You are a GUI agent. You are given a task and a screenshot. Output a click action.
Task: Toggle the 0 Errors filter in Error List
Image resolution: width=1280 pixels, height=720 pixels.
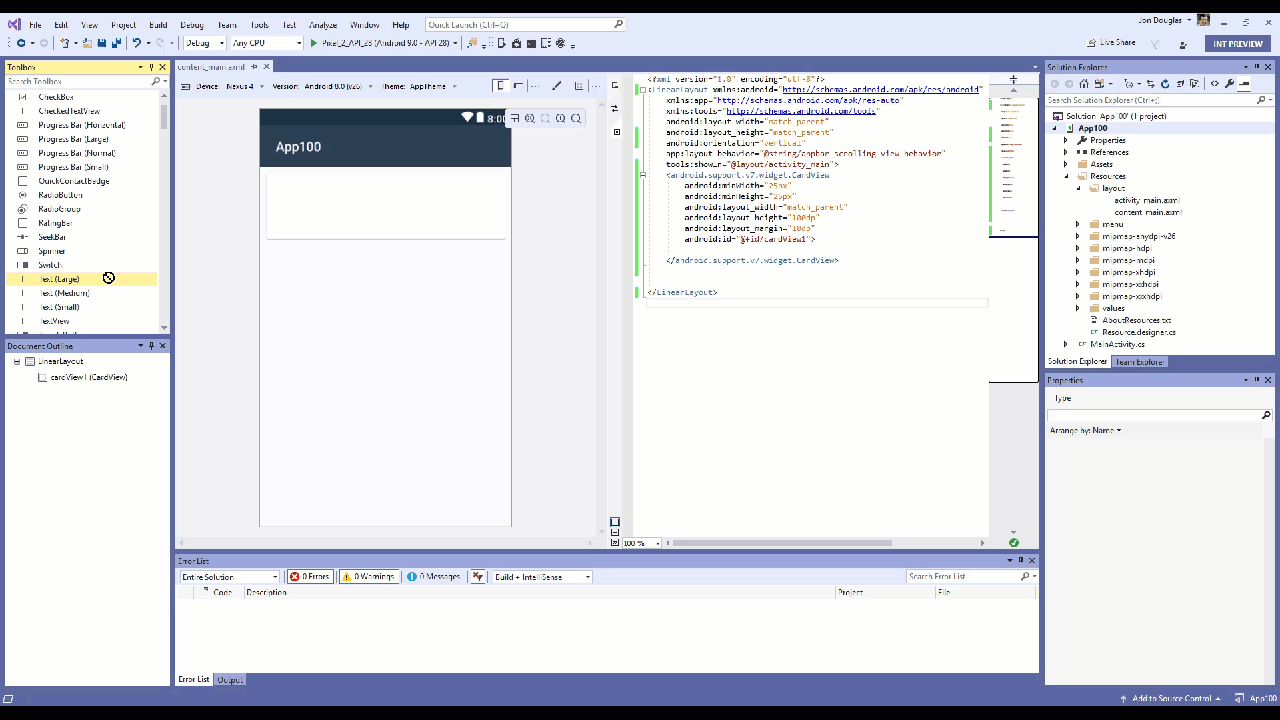click(x=309, y=576)
